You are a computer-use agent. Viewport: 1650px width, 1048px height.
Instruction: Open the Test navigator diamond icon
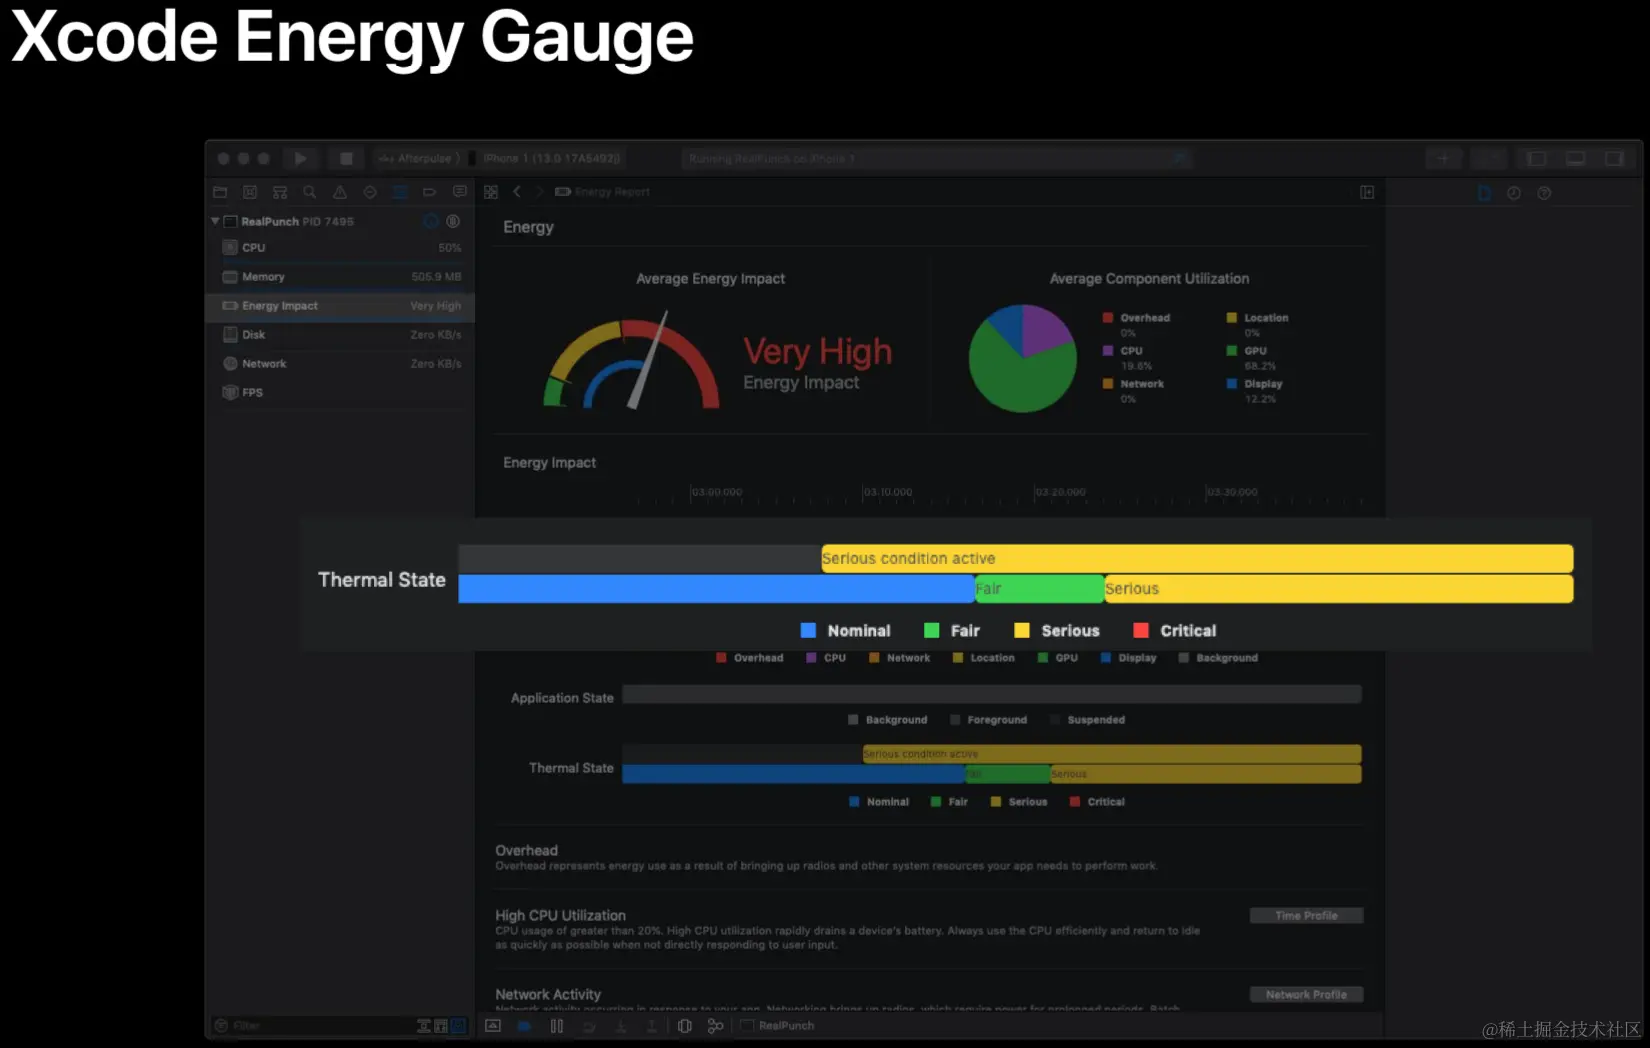(x=370, y=192)
